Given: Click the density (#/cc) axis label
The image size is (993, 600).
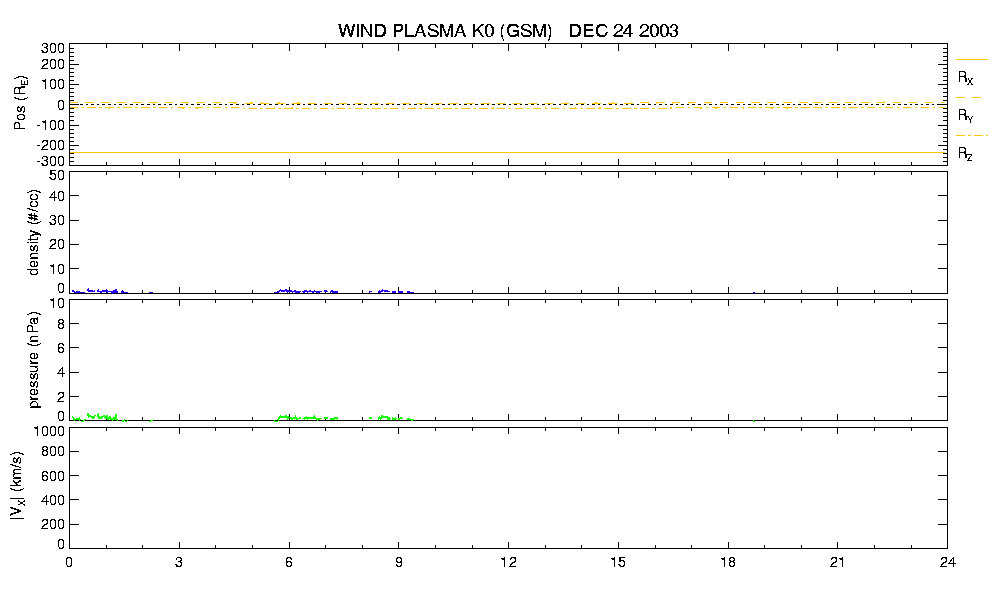Looking at the screenshot, I should pos(34,232).
